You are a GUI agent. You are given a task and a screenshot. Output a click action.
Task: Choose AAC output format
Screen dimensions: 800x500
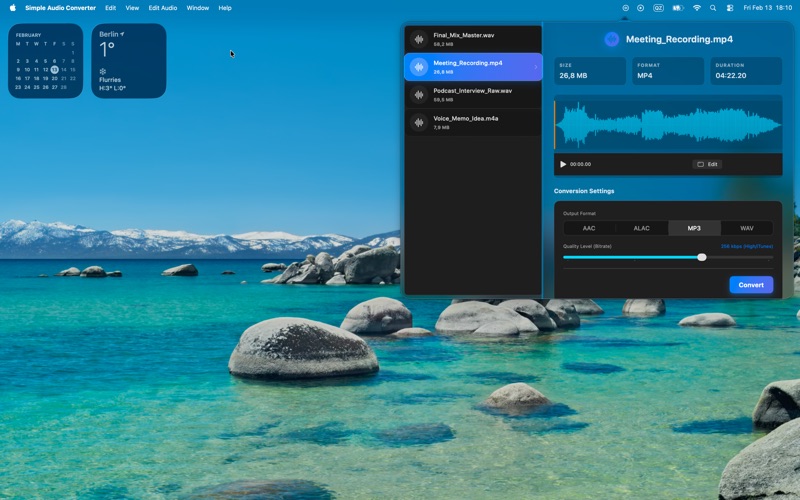589,228
